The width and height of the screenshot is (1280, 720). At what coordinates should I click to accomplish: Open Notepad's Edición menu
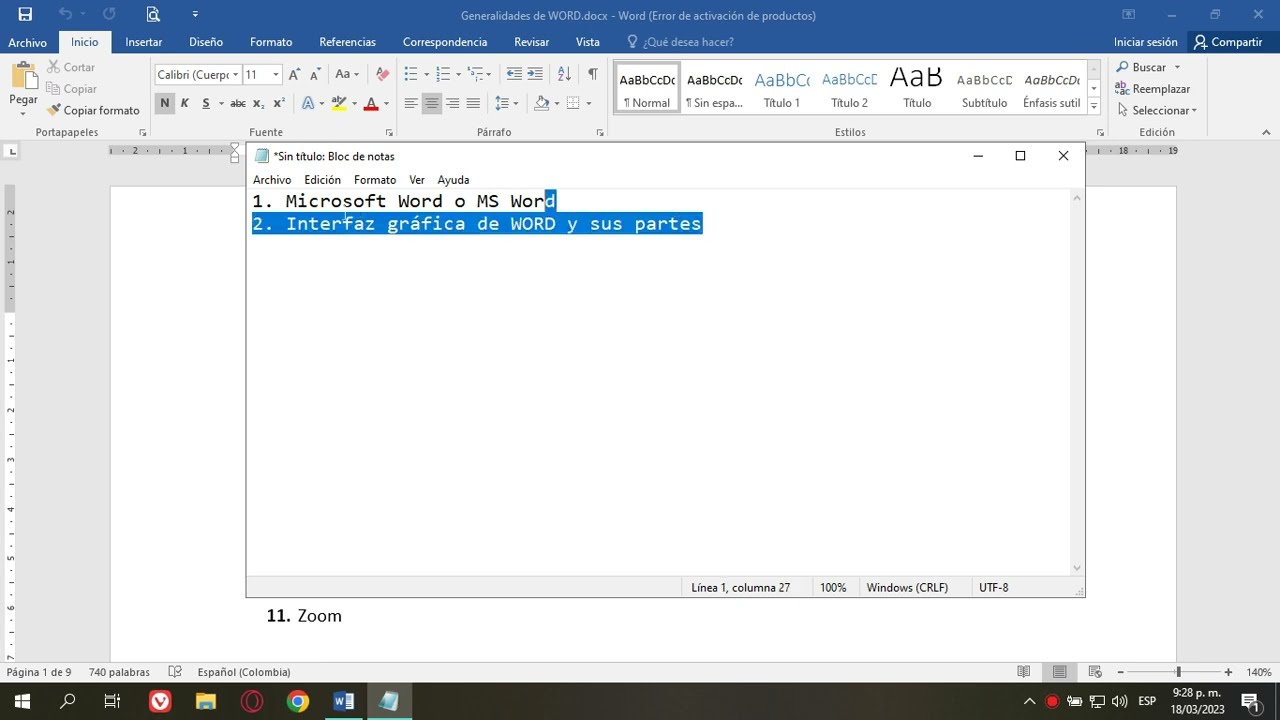[322, 180]
